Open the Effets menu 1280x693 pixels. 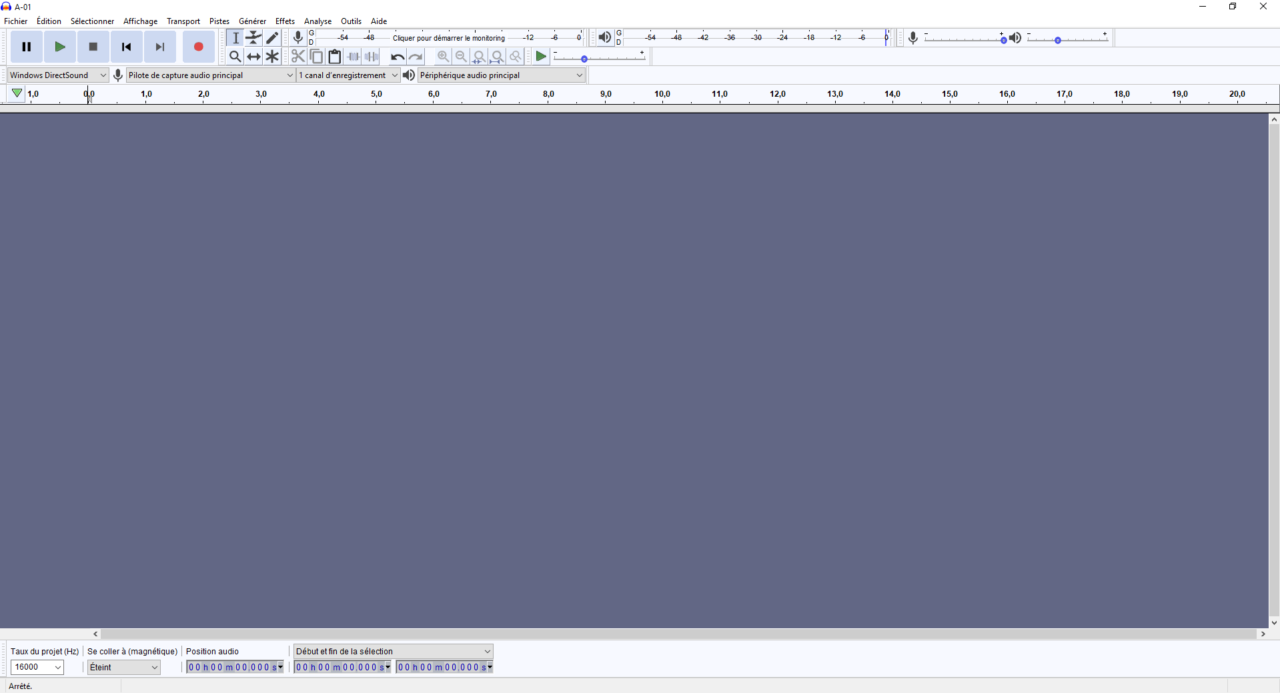coord(284,20)
